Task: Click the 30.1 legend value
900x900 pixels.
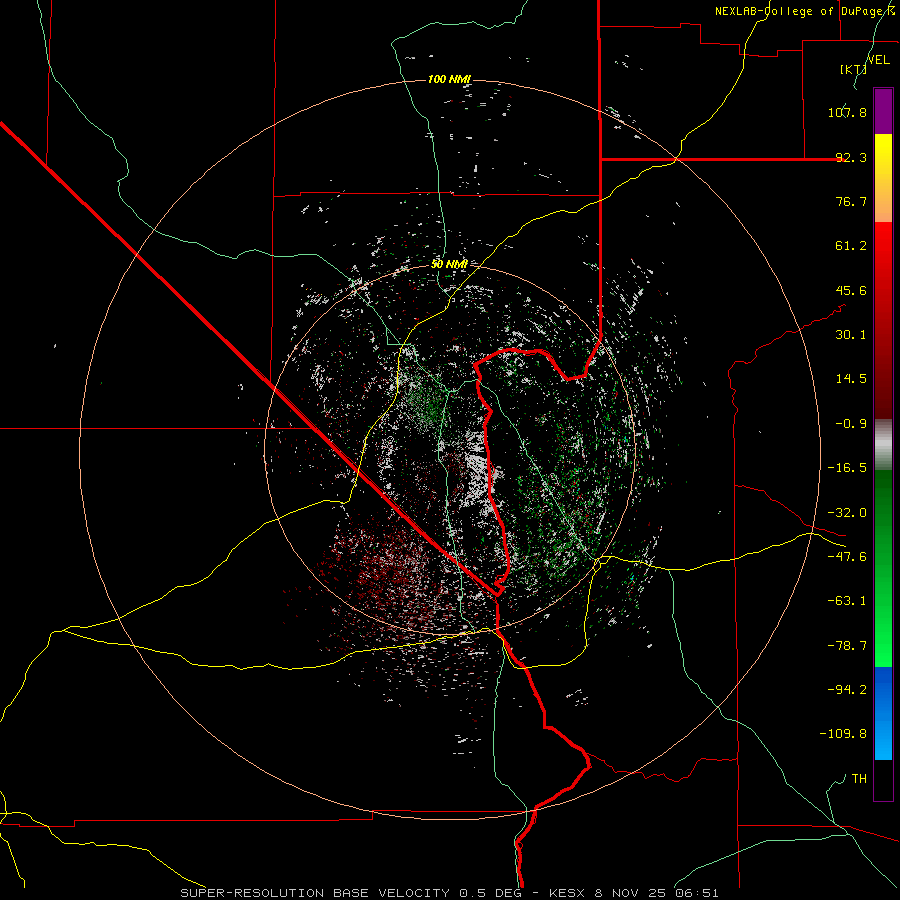Action: [x=851, y=335]
